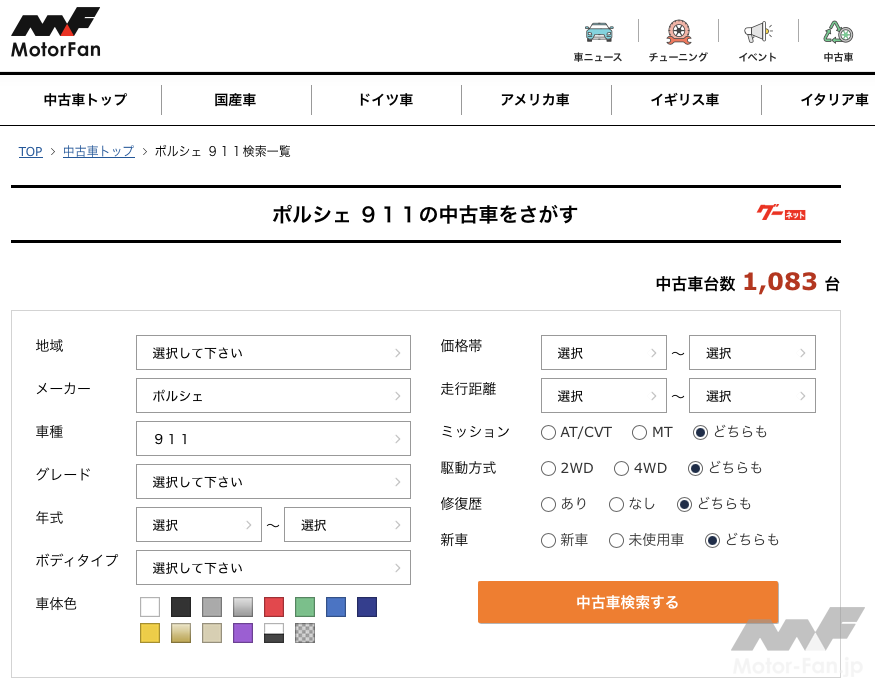Viewport: 875px width, 687px height.
Task: Expand the グレード grade dropdown
Action: (x=273, y=482)
